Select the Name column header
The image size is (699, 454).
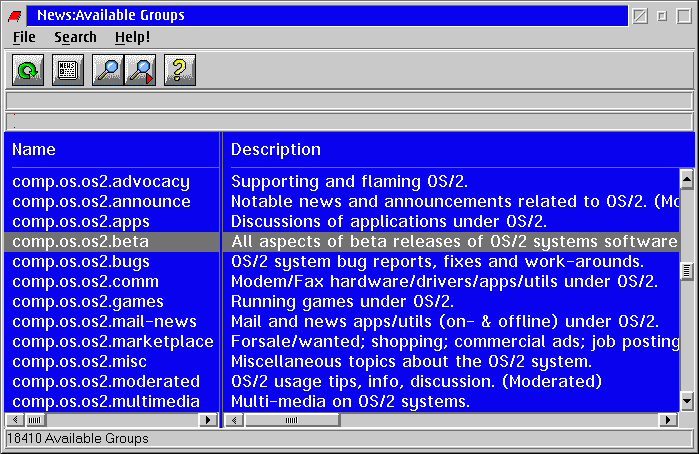pyautogui.click(x=34, y=149)
